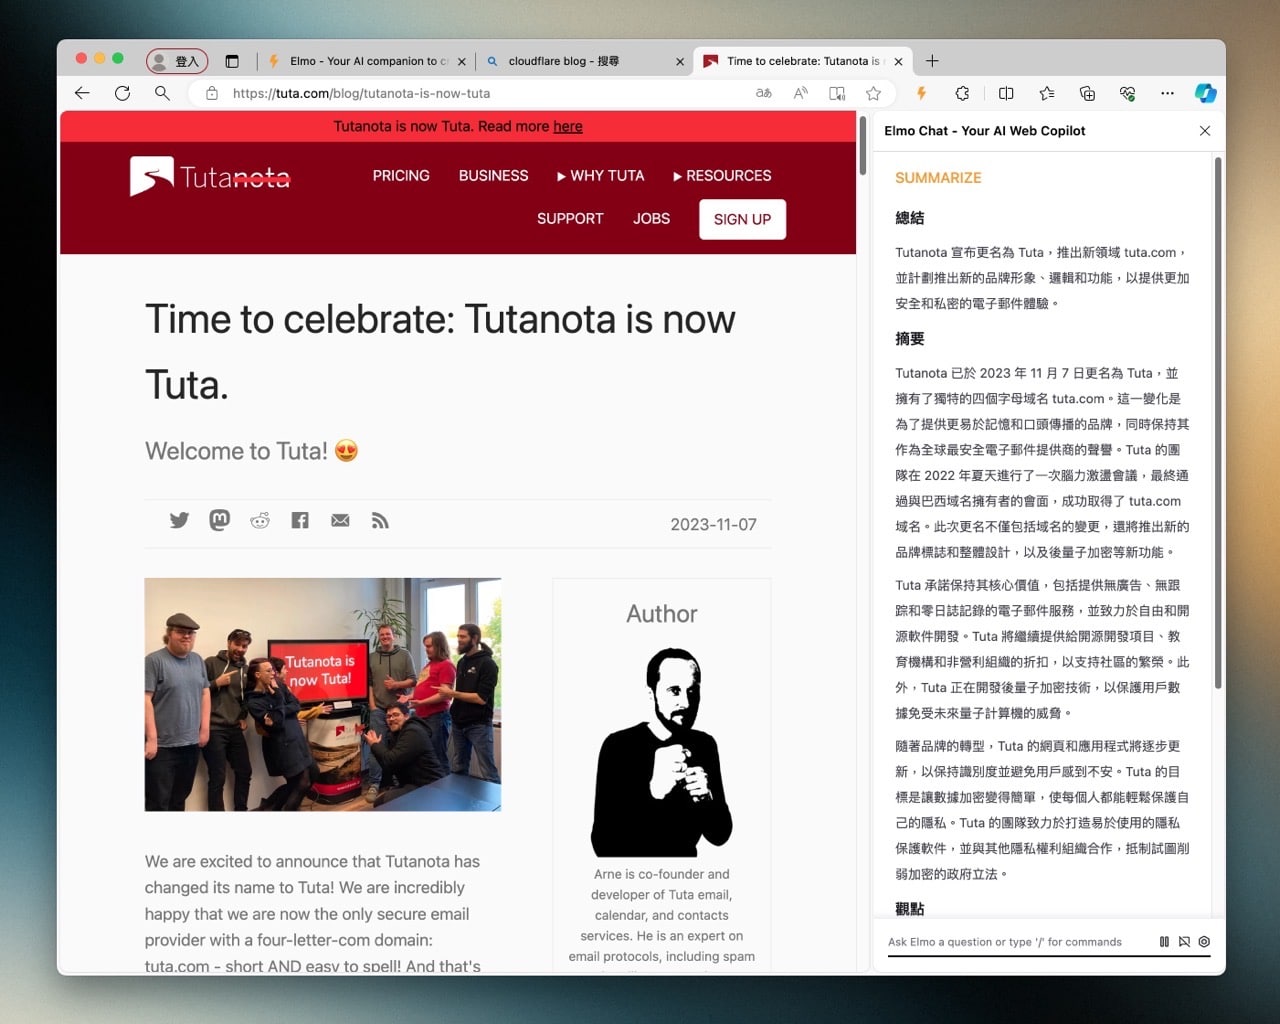
Task: Click the address bar URL
Action: pos(361,93)
